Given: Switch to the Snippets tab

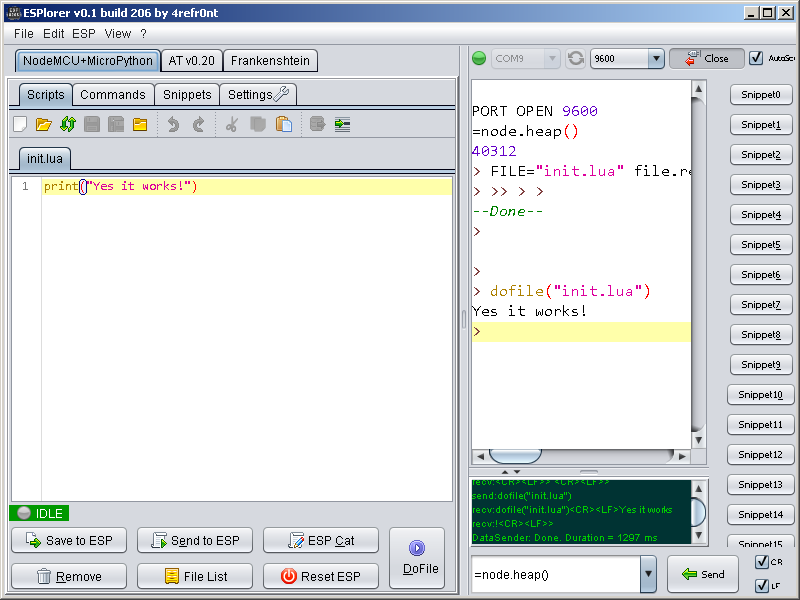Looking at the screenshot, I should coord(187,95).
